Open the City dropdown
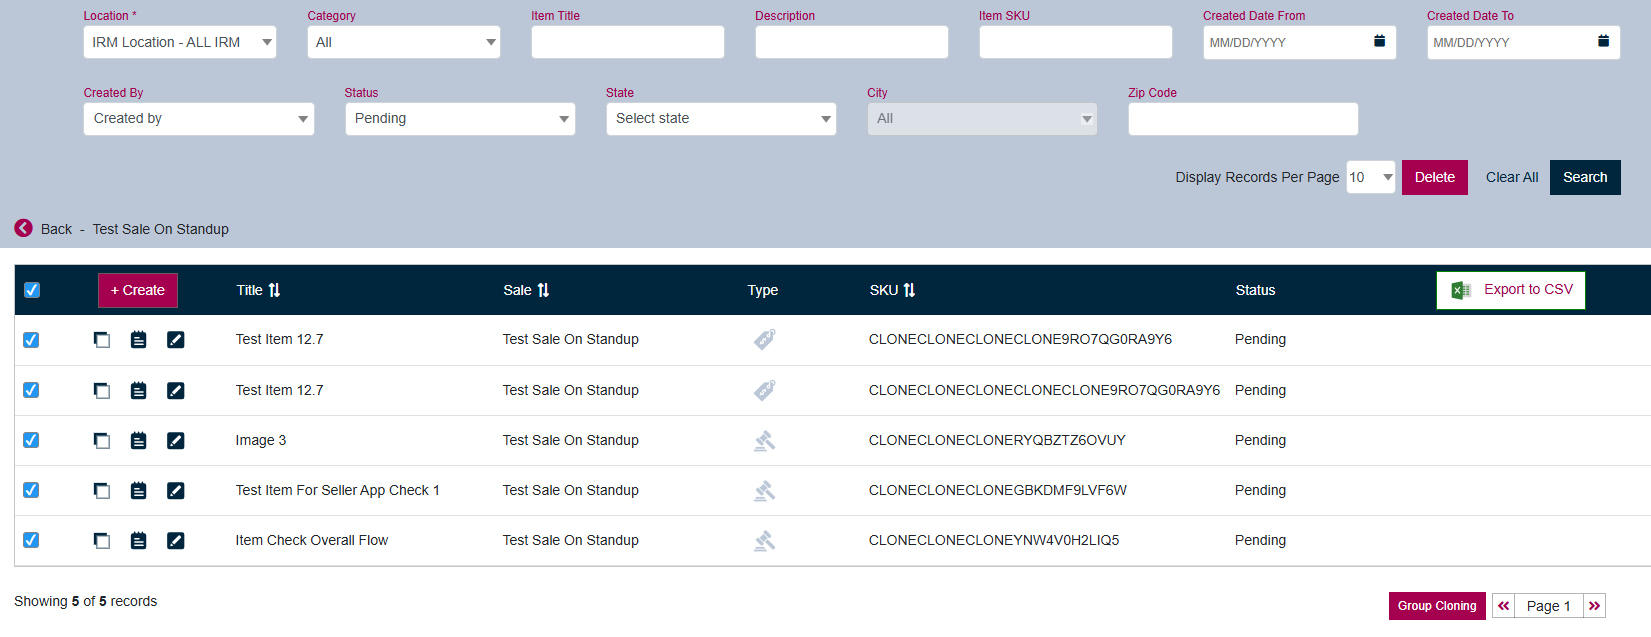The width and height of the screenshot is (1651, 637). click(x=982, y=119)
